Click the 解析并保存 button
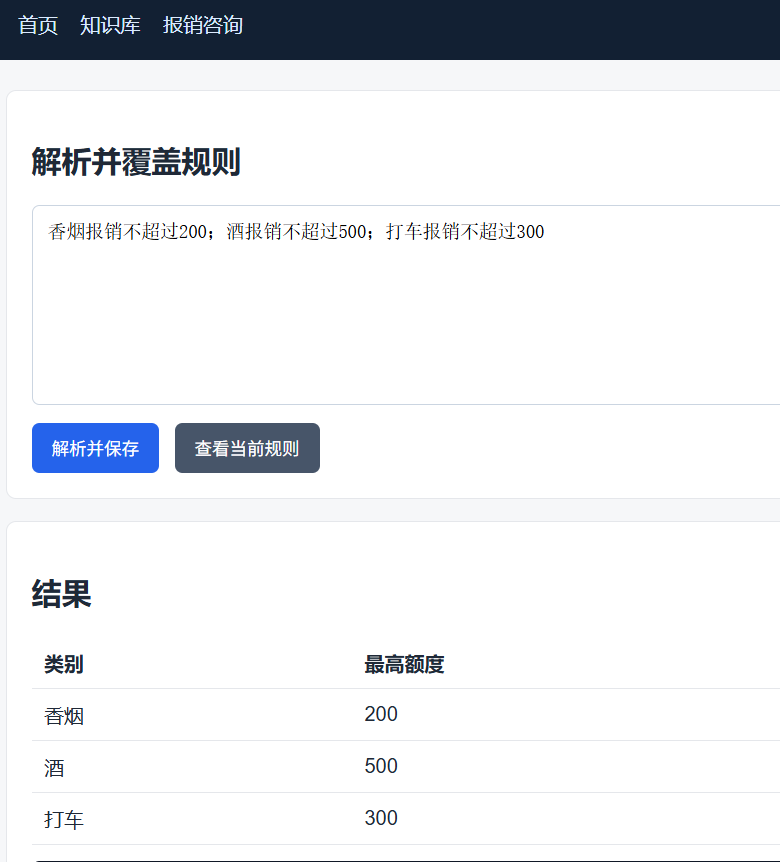Image resolution: width=780 pixels, height=862 pixels. coord(95,448)
